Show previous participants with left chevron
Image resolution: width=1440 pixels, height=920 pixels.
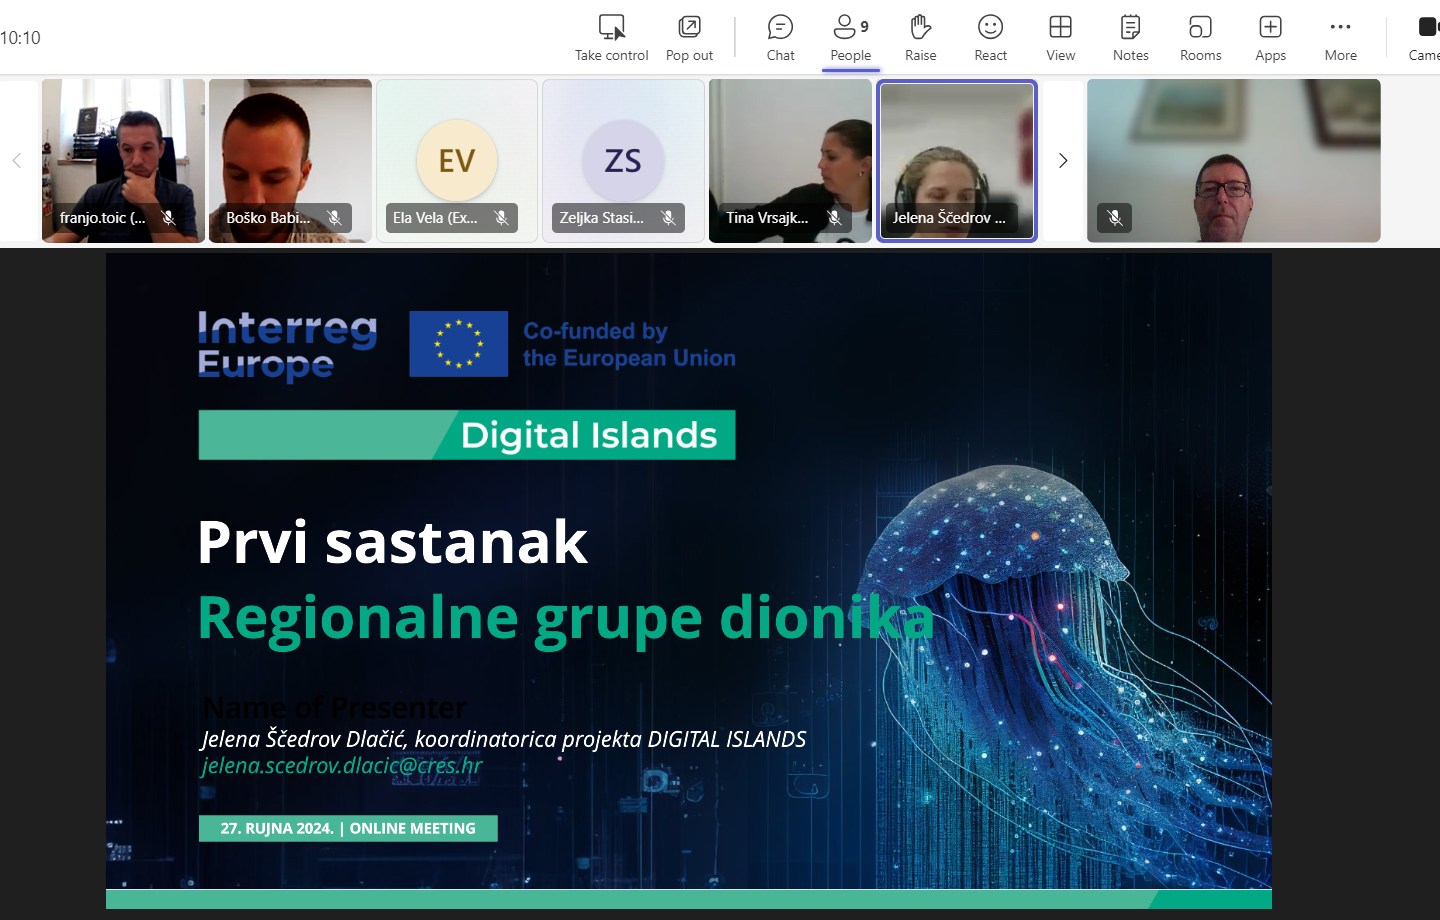click(x=16, y=160)
